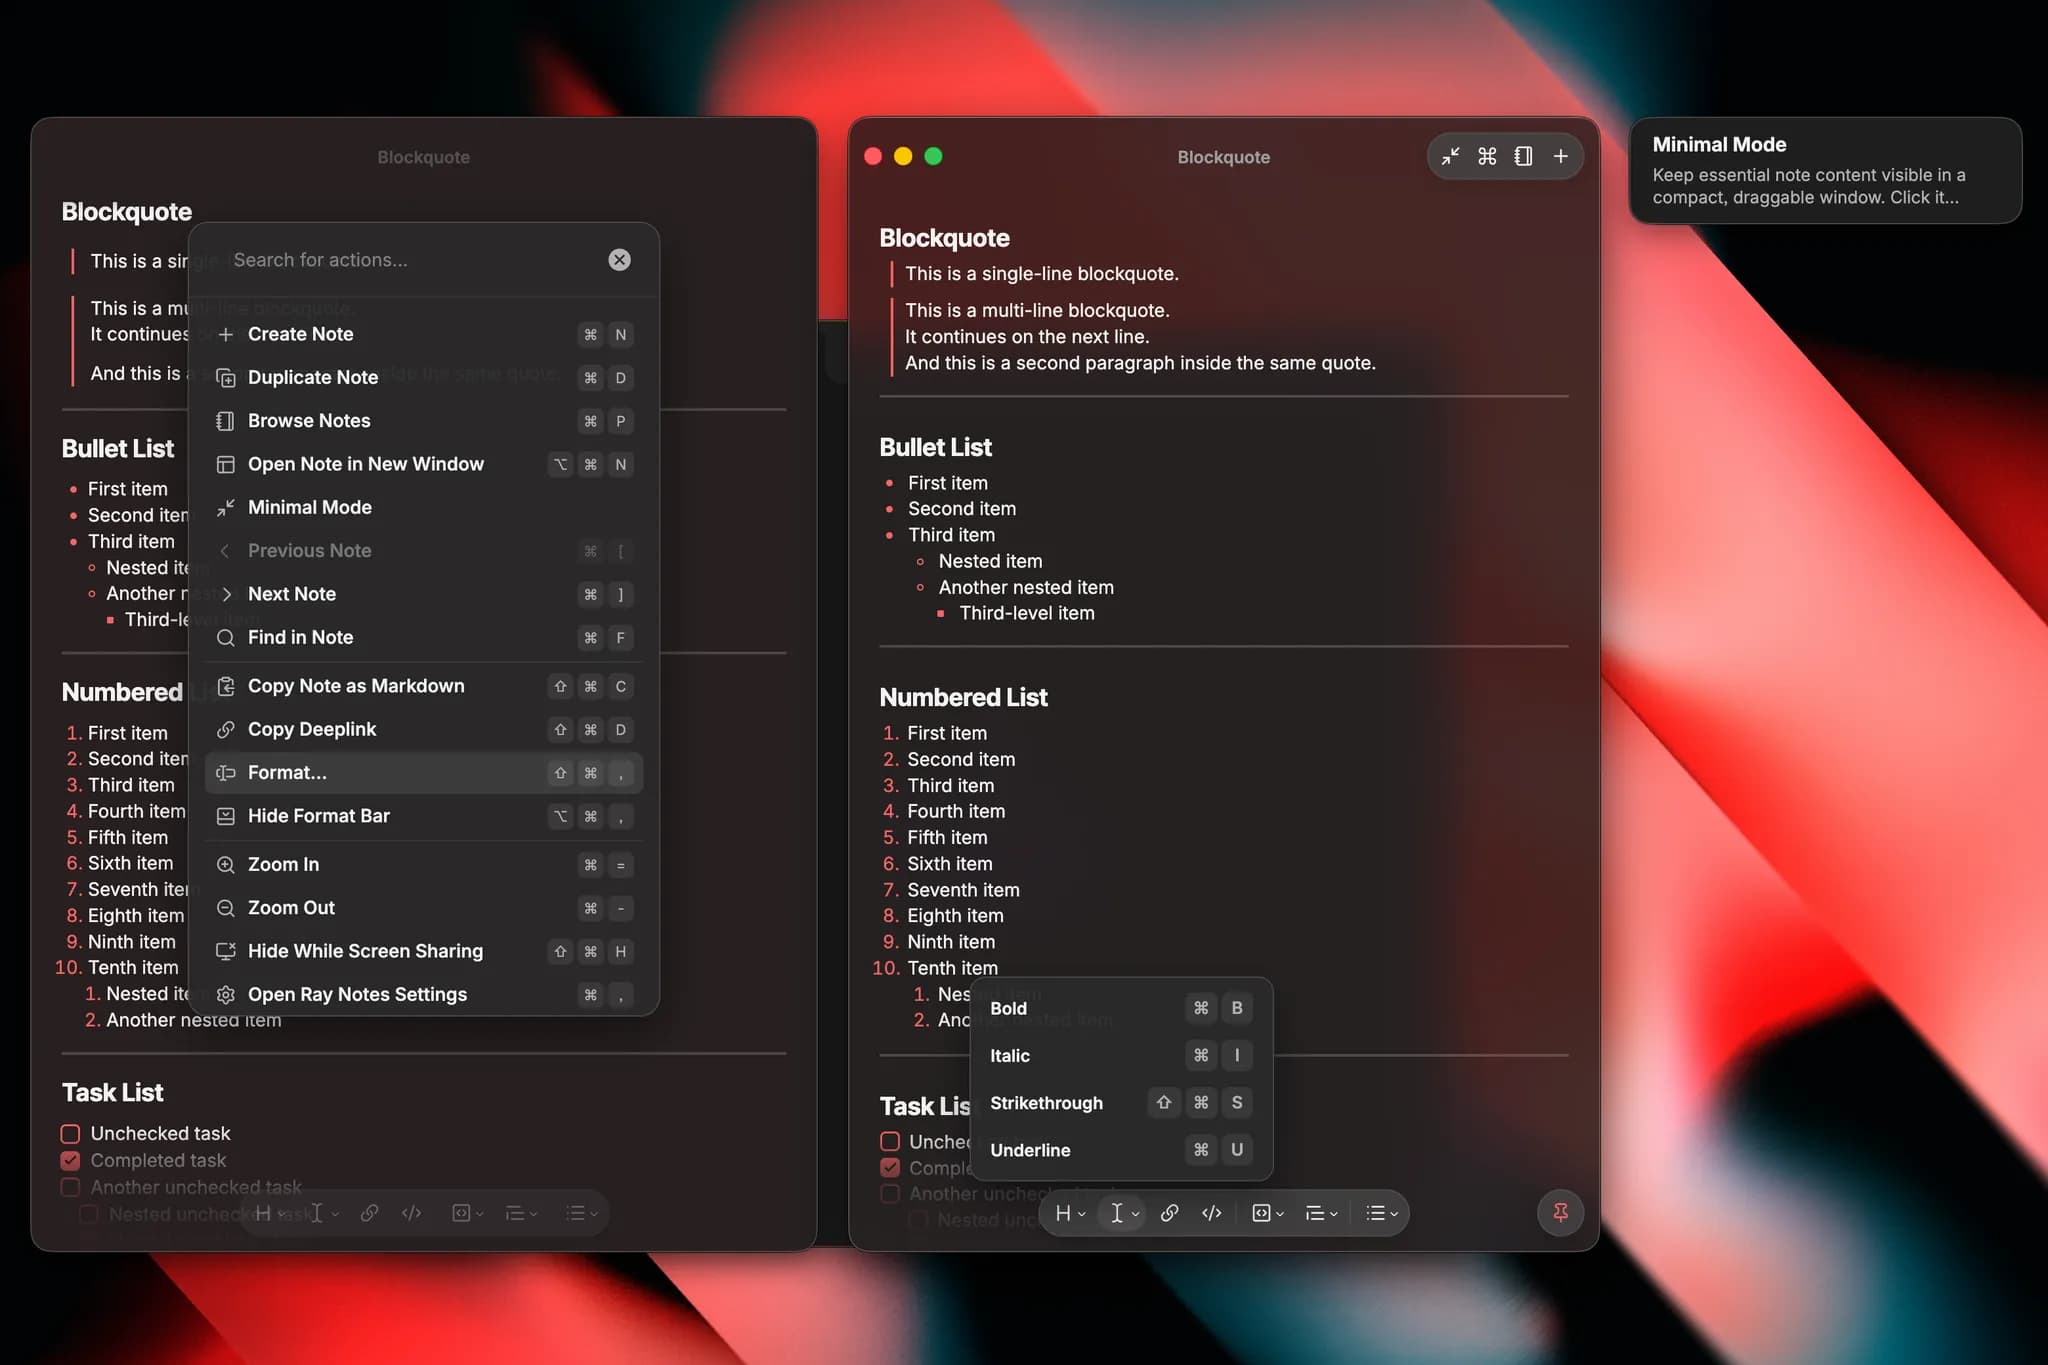Click the code icon in the left window format bar
This screenshot has width=2048, height=1365.
tap(411, 1213)
